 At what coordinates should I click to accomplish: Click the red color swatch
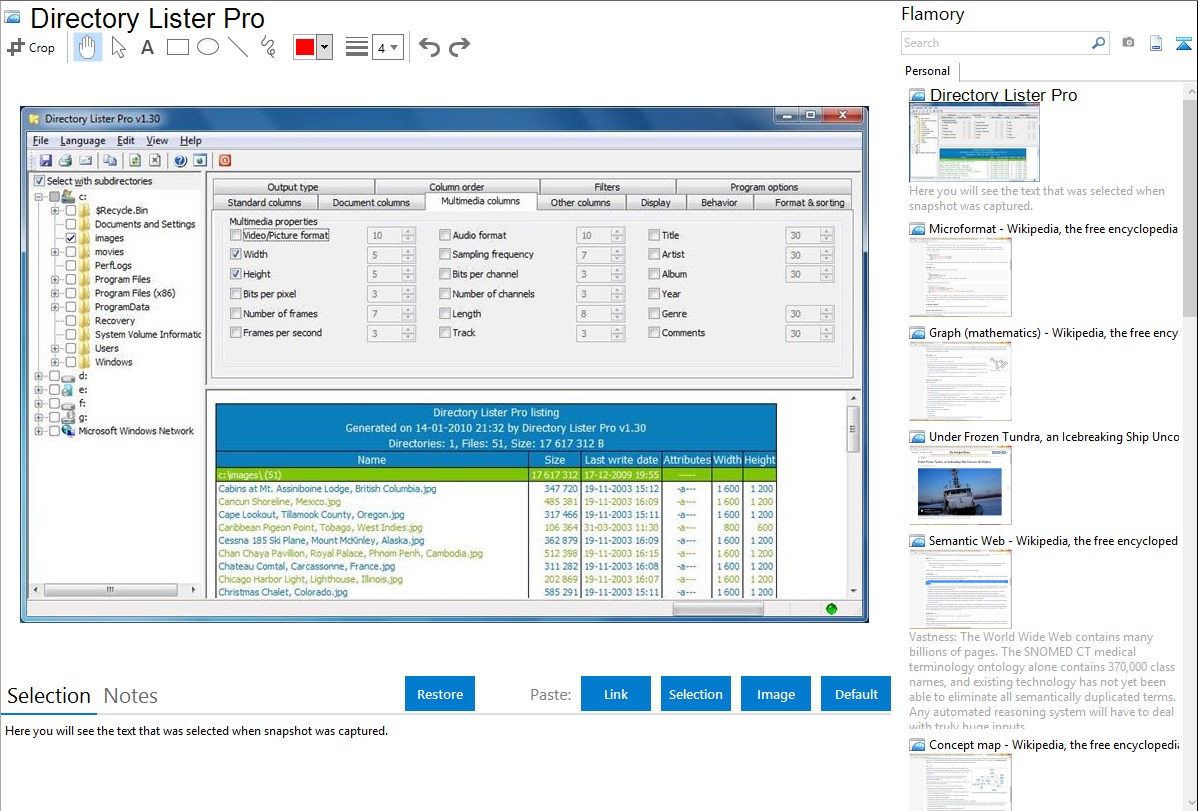coord(305,47)
